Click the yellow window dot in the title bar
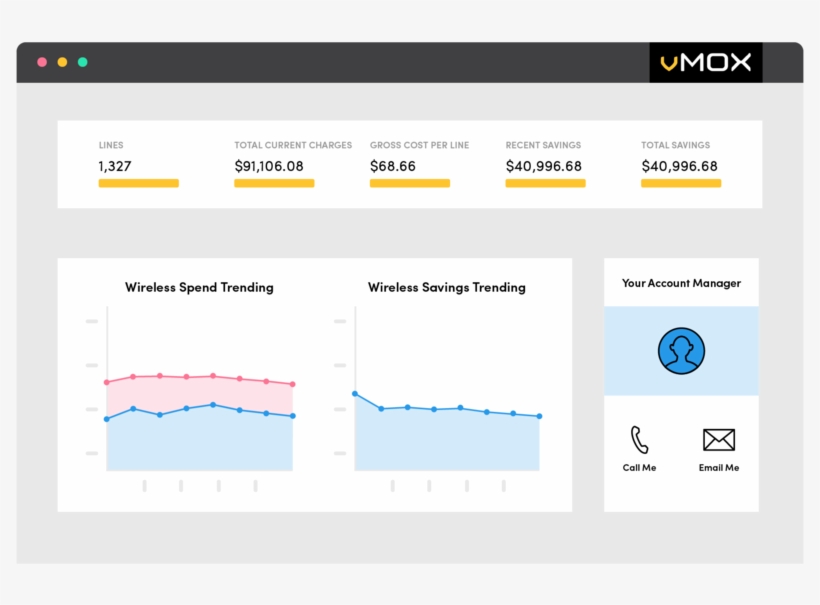Viewport: 820px width, 605px height. 62,62
